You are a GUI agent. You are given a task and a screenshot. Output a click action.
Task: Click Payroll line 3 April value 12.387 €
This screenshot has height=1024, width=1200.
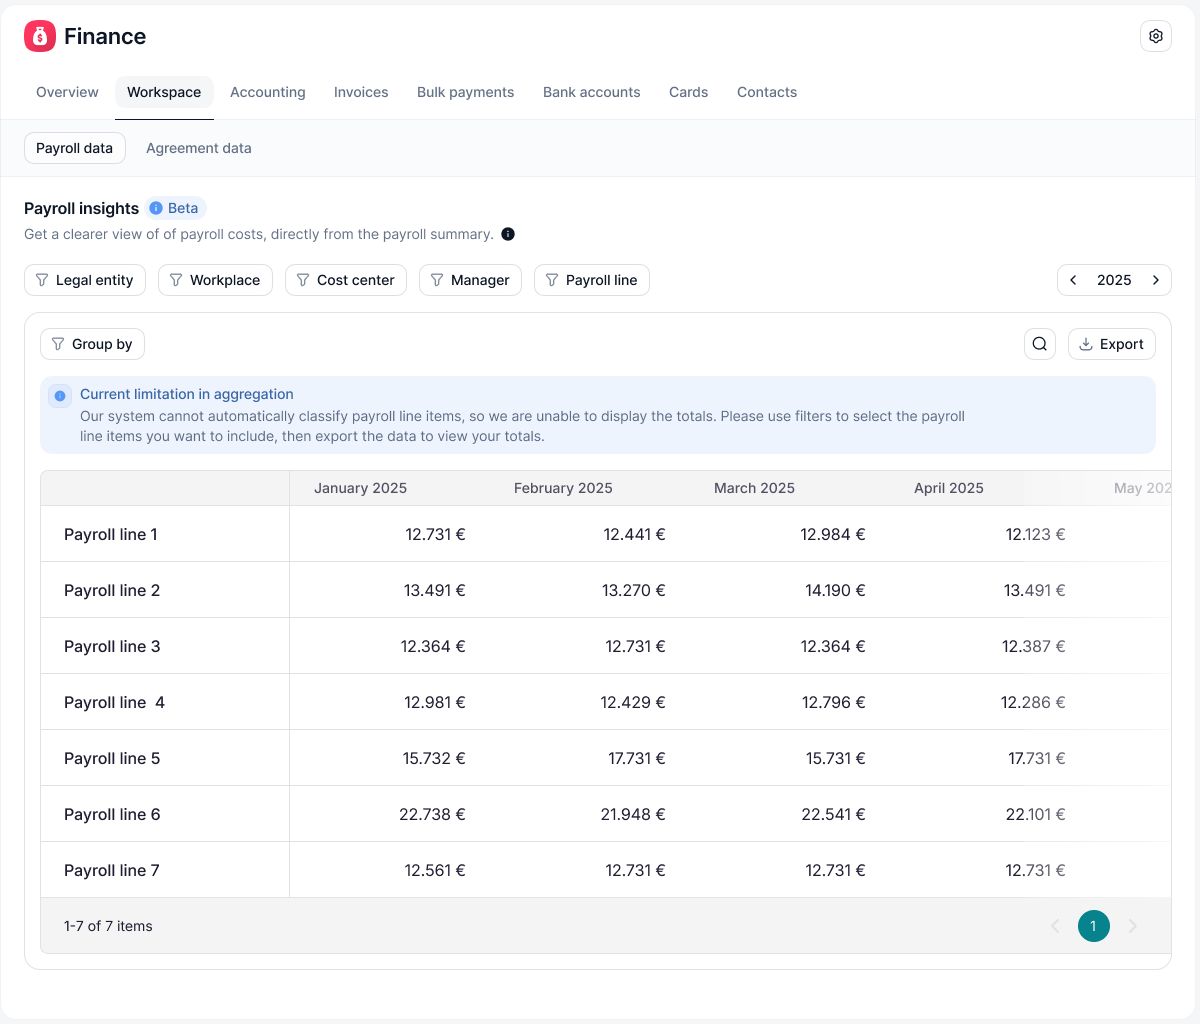(x=1034, y=646)
